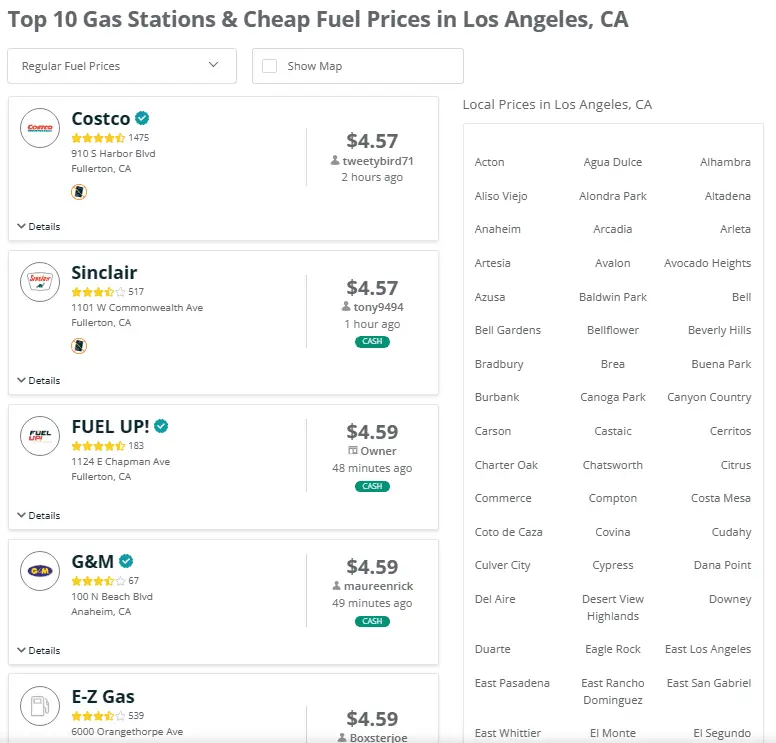Open the Regular Fuel Prices dropdown

(122, 66)
